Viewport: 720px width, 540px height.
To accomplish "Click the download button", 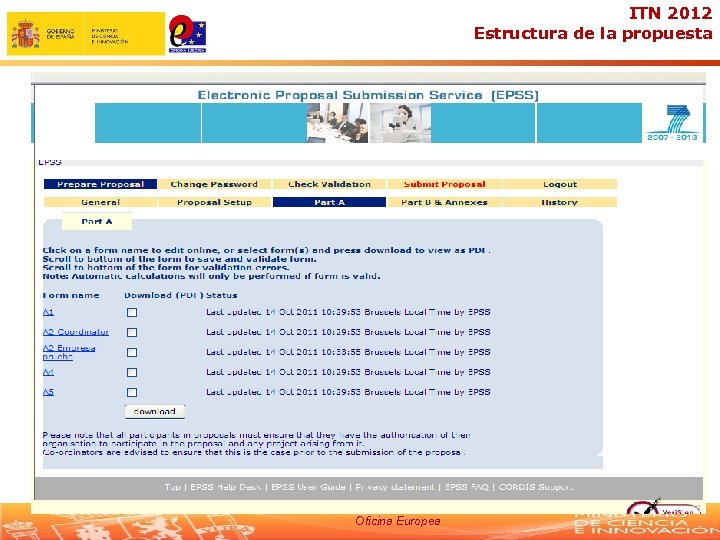I will tap(155, 411).
